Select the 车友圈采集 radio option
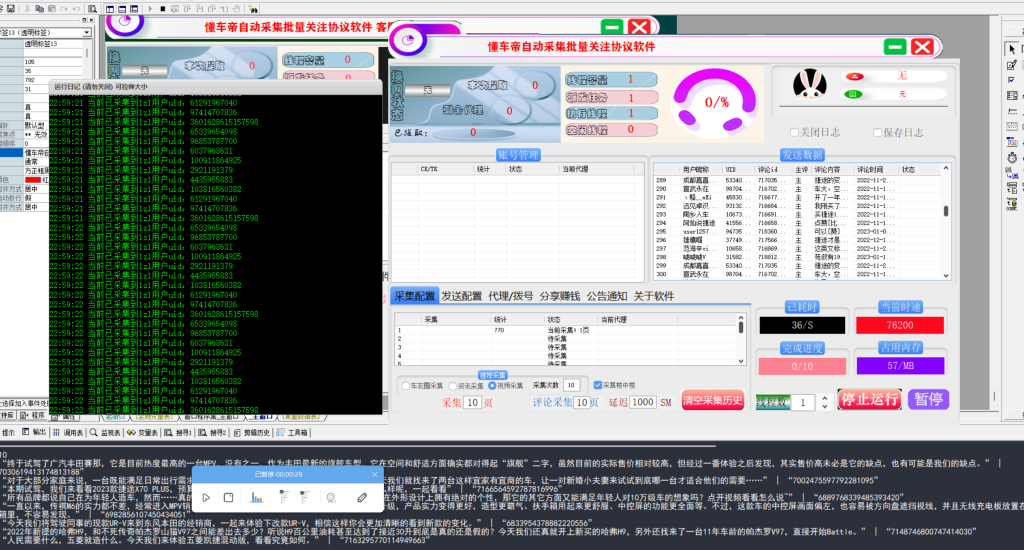The width and height of the screenshot is (1024, 550). 405,385
